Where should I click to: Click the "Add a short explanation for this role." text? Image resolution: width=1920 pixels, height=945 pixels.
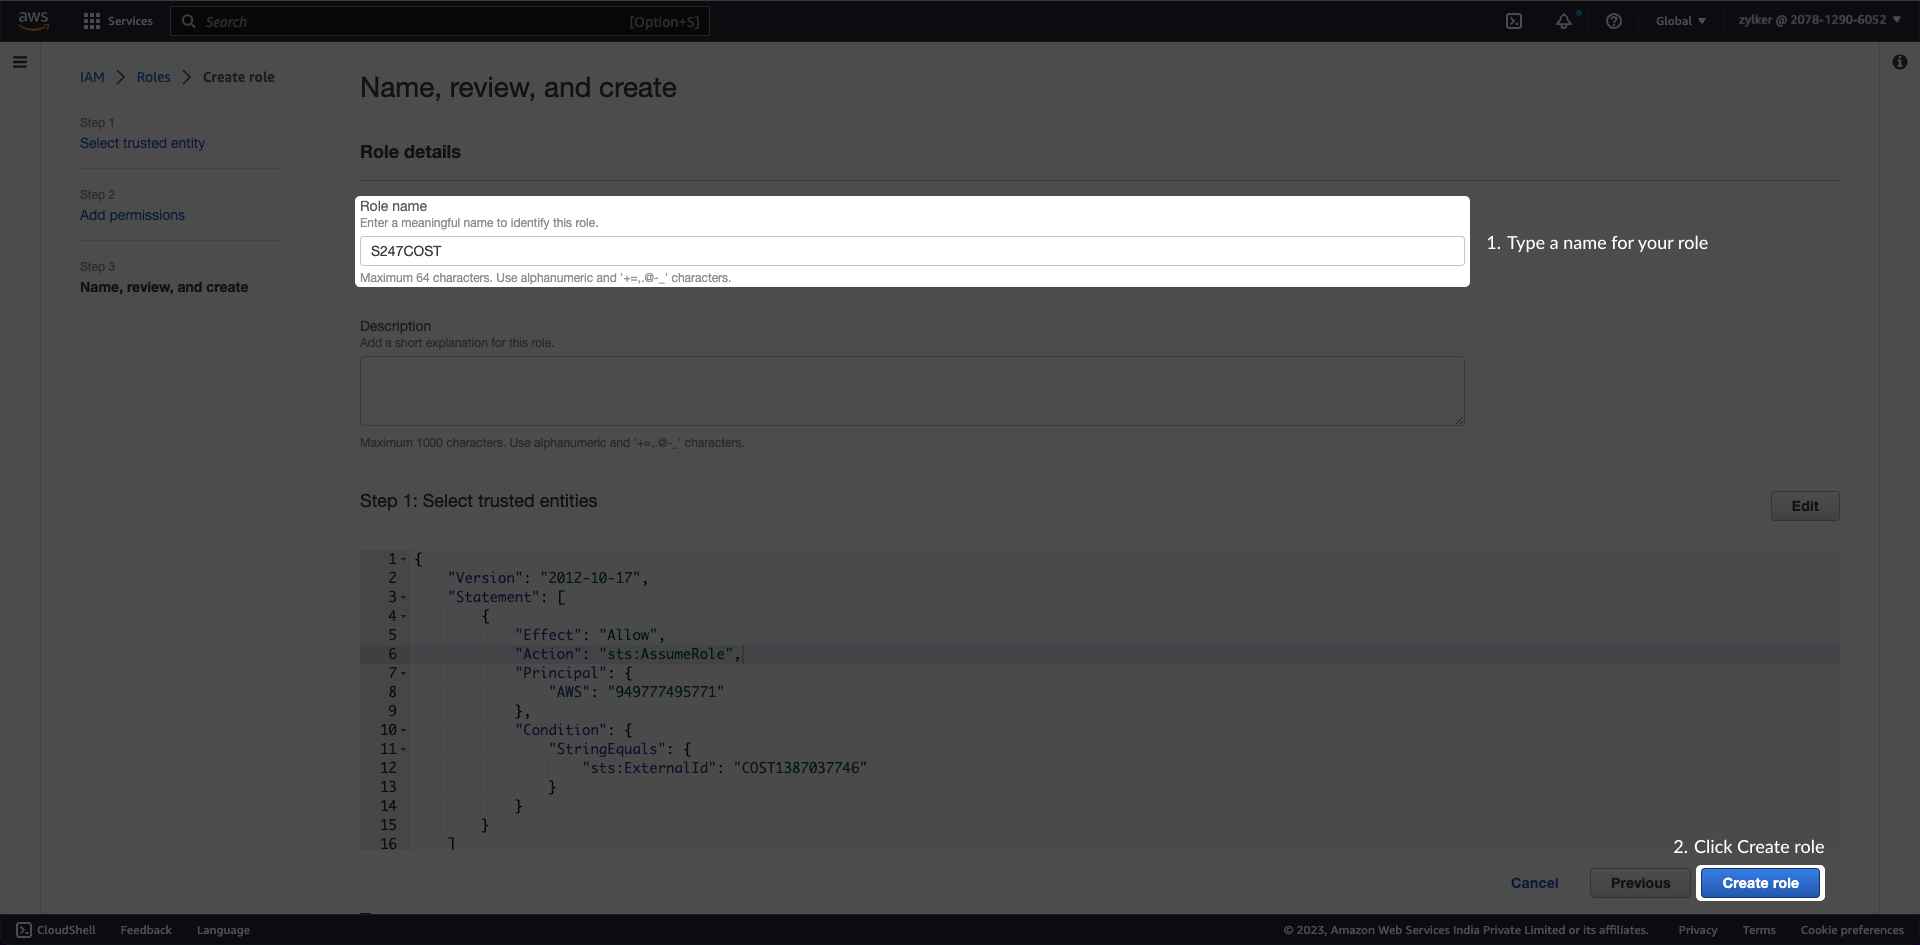pyautogui.click(x=457, y=343)
